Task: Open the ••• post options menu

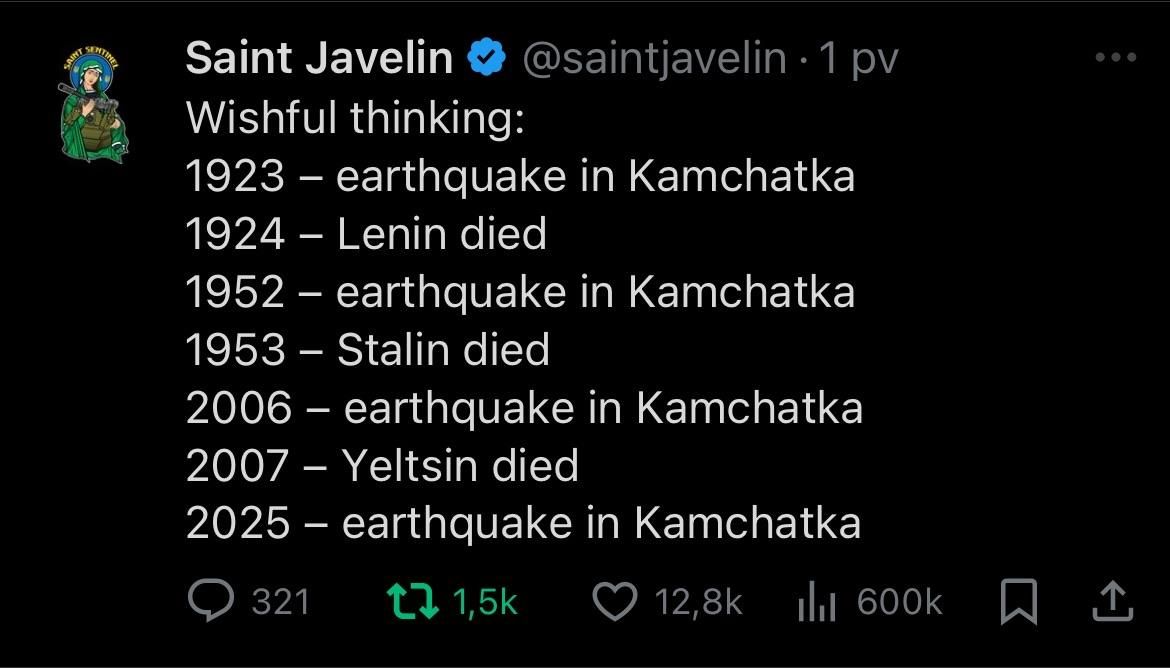Action: (1115, 57)
